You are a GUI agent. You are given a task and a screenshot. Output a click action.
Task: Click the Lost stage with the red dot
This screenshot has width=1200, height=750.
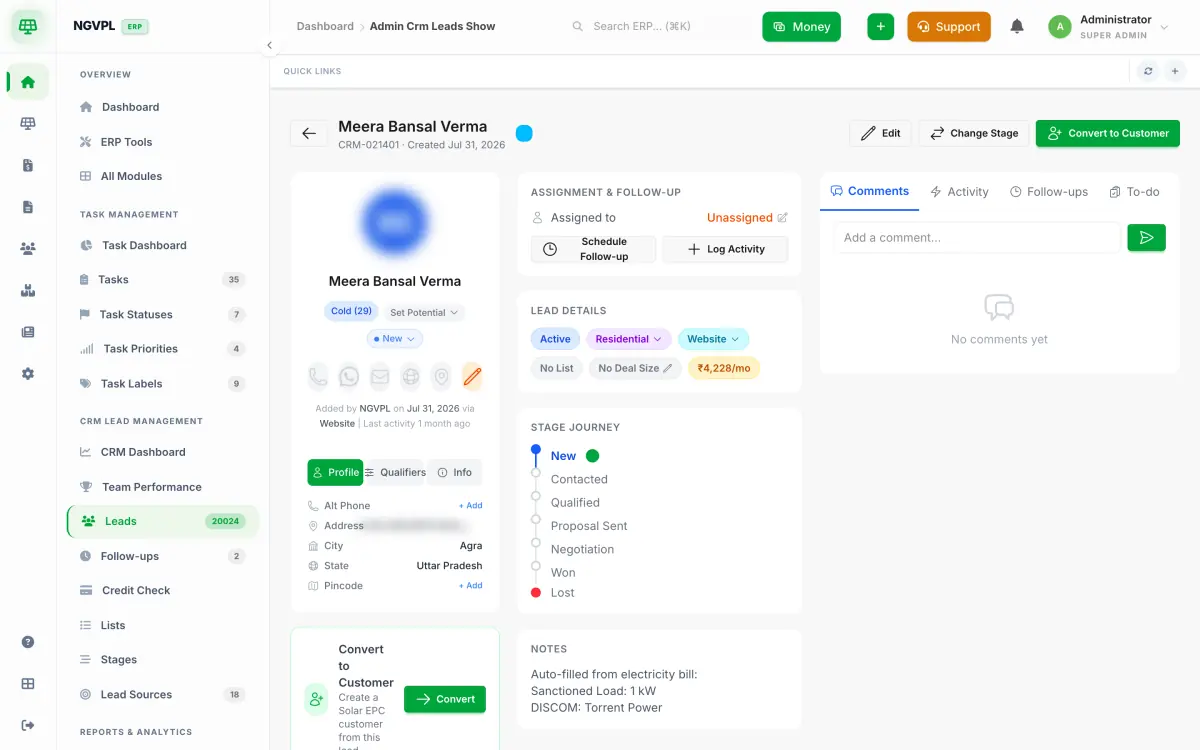click(562, 593)
